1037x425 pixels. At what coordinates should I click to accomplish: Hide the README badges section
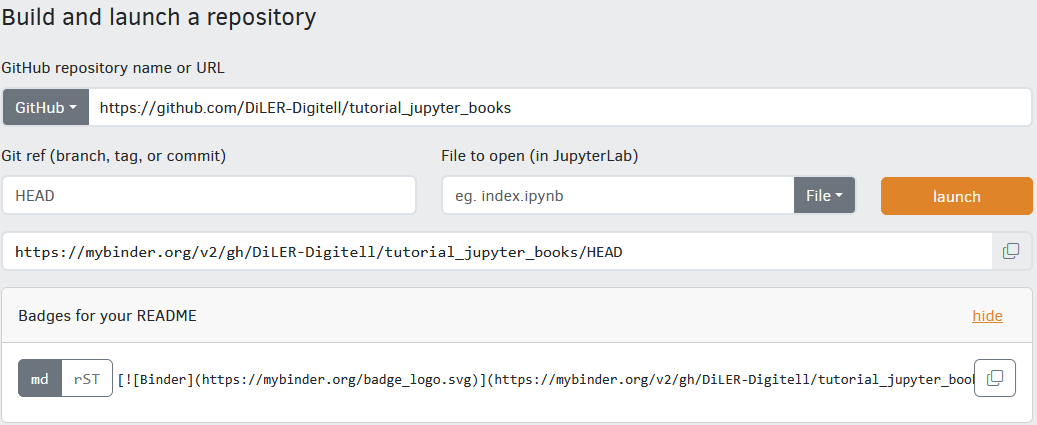987,316
